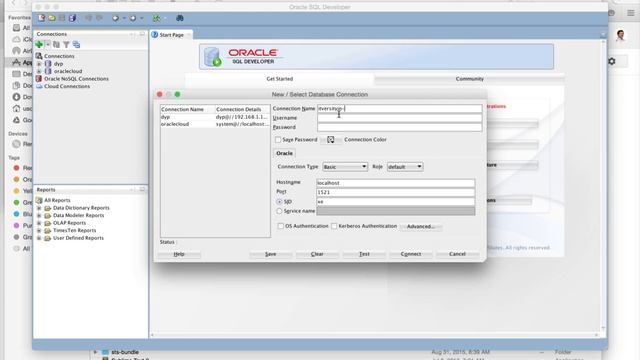Open the Connection Type dropdown
640x360 pixels.
(x=345, y=167)
